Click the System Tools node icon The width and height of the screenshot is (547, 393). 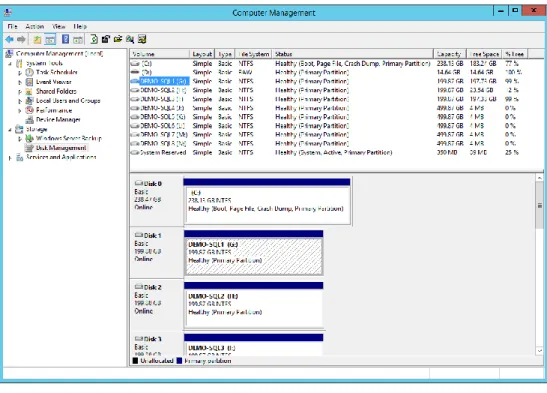[20, 63]
